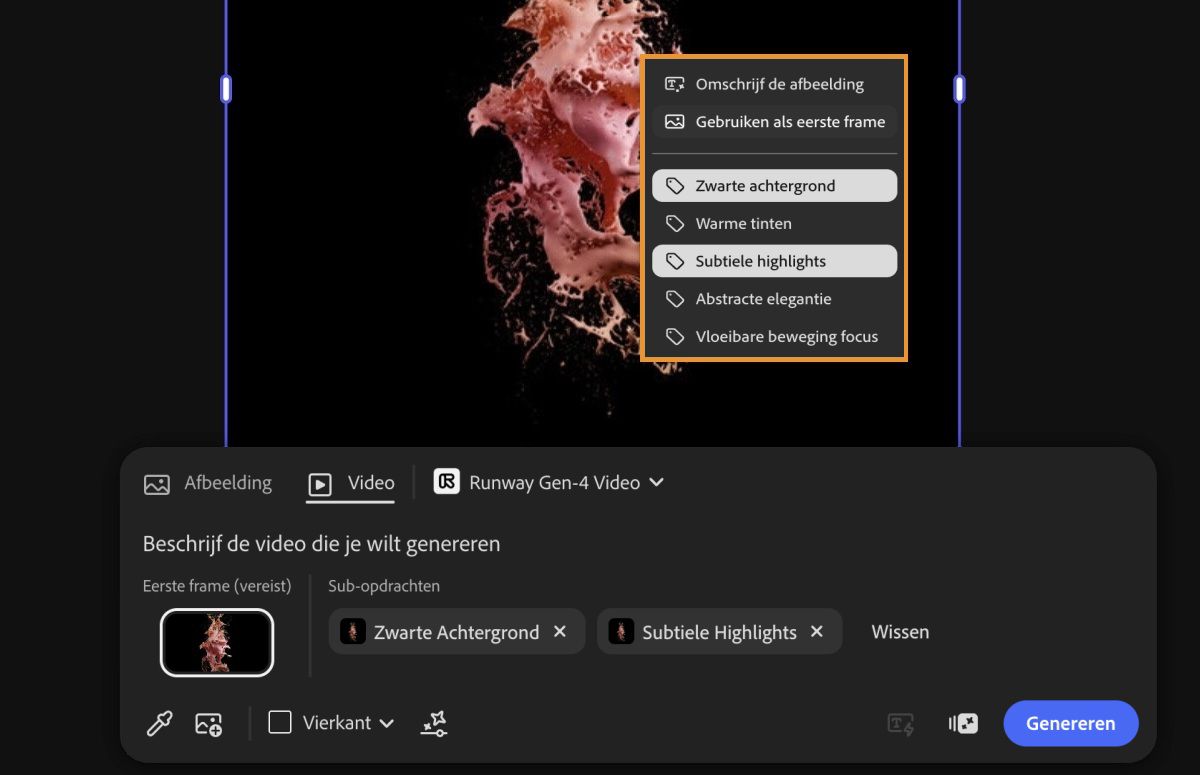Toggle the 'Abstracte elegantie' tag
1200x775 pixels.
click(x=775, y=299)
